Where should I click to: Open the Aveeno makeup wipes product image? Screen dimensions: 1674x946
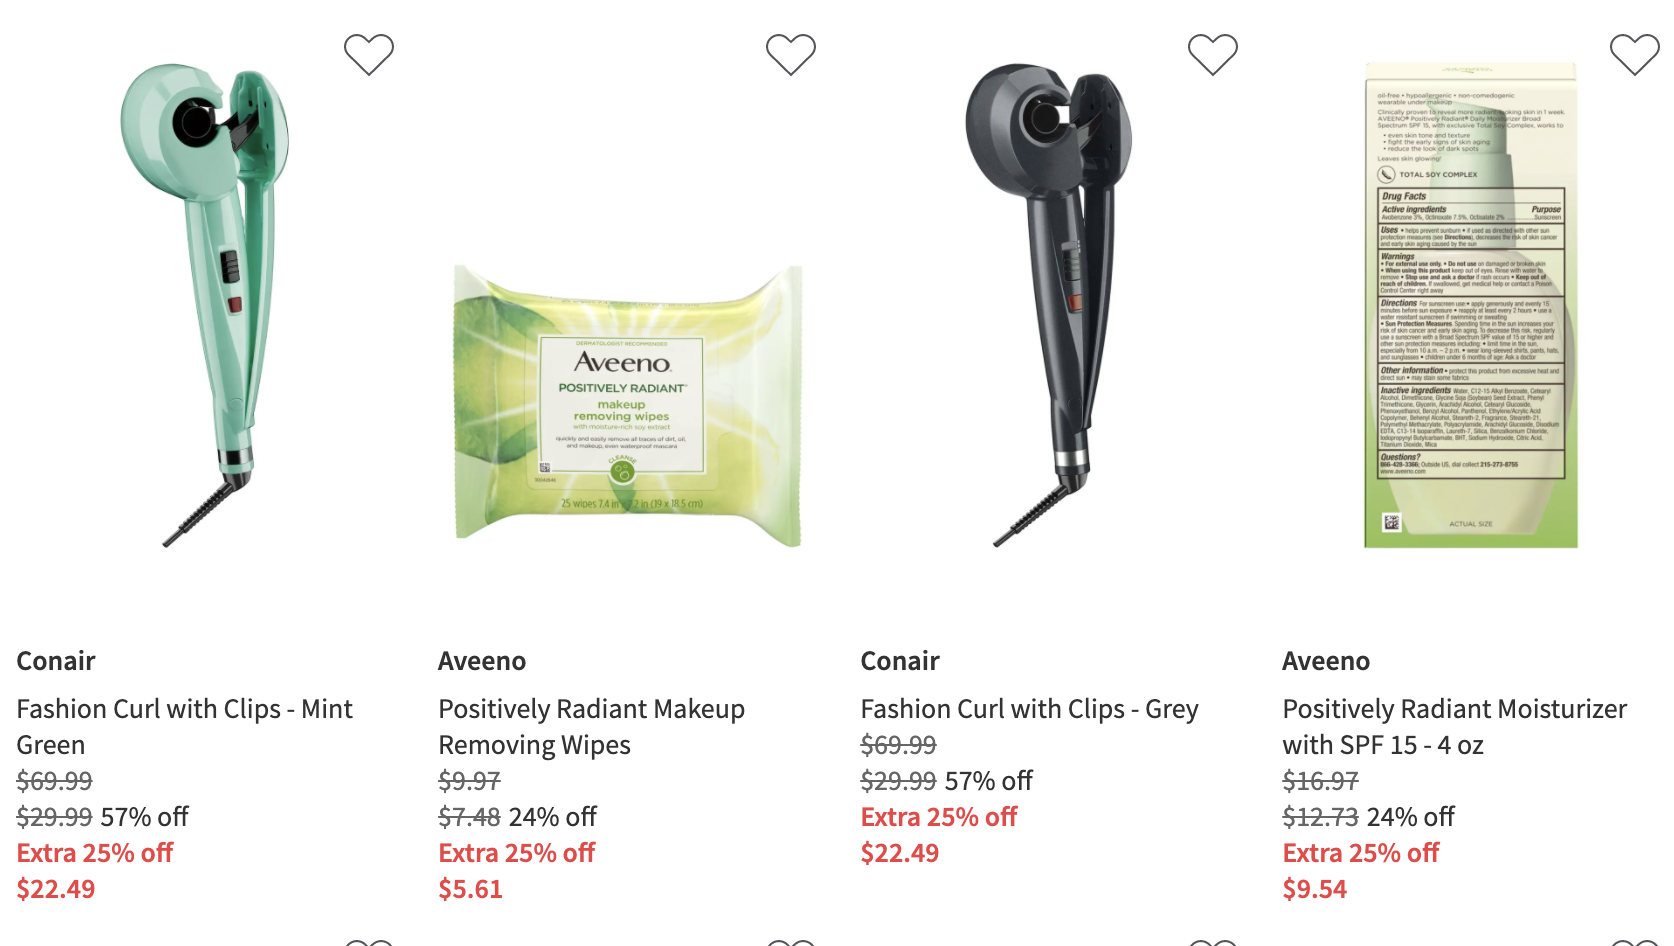628,405
